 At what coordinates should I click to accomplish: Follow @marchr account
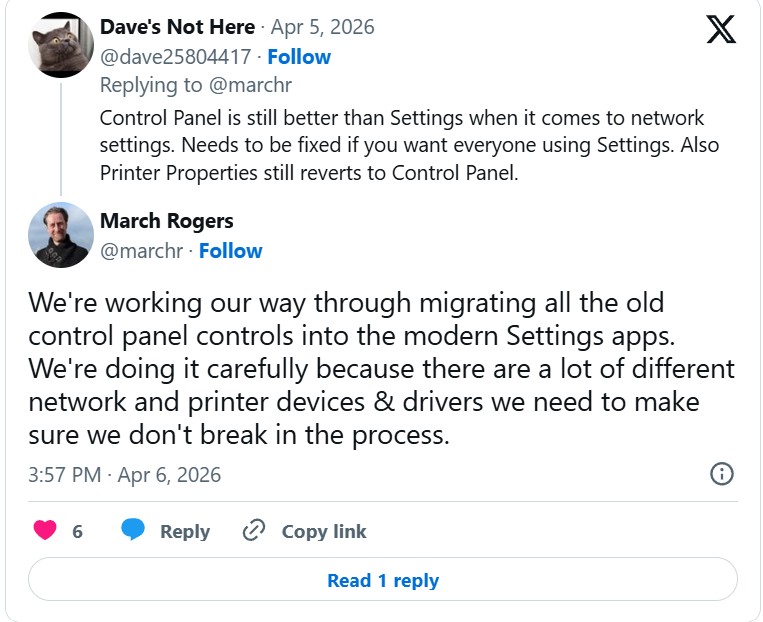click(230, 250)
